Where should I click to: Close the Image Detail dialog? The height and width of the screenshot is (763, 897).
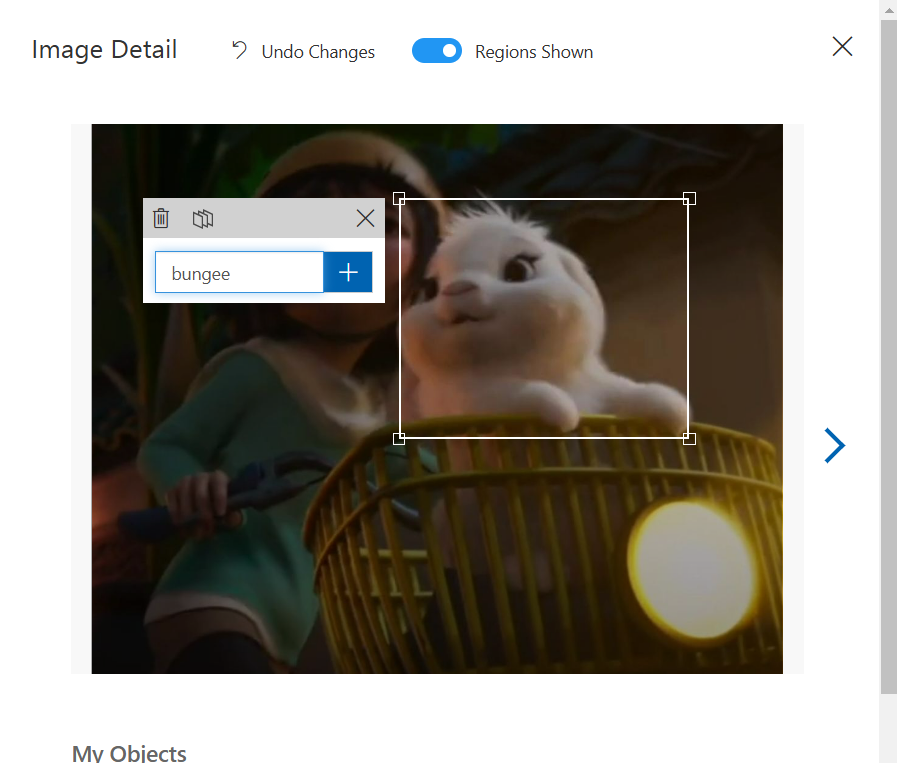tap(842, 46)
